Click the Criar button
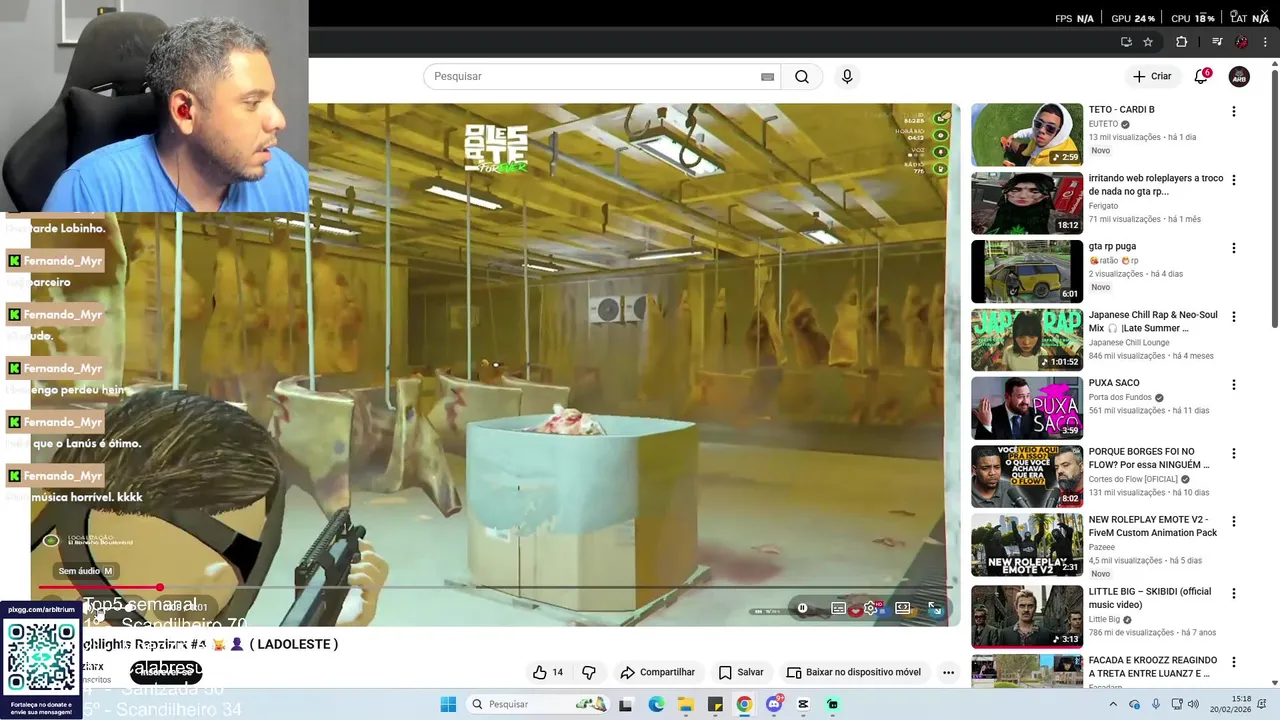The width and height of the screenshot is (1280, 720). 1151,76
